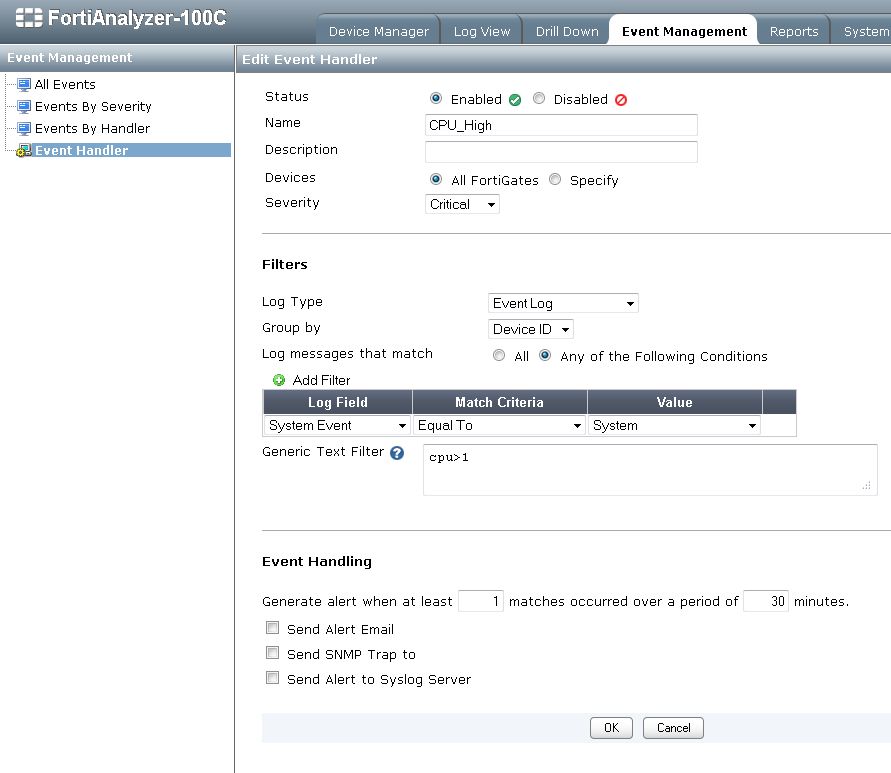
Task: Open the Equal To match criteria dropdown
Action: (x=499, y=425)
